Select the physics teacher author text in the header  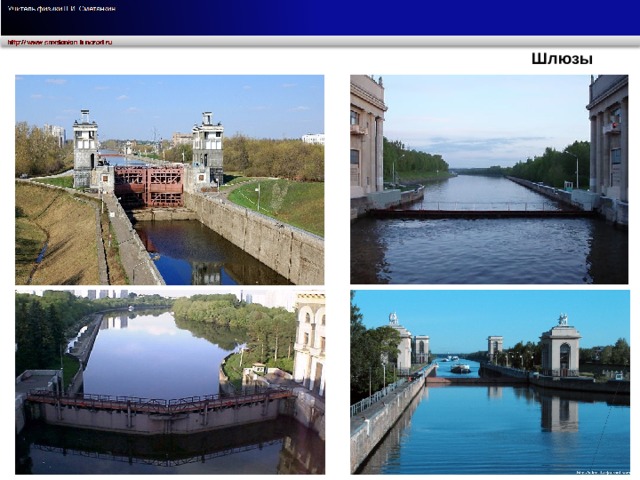tap(62, 9)
